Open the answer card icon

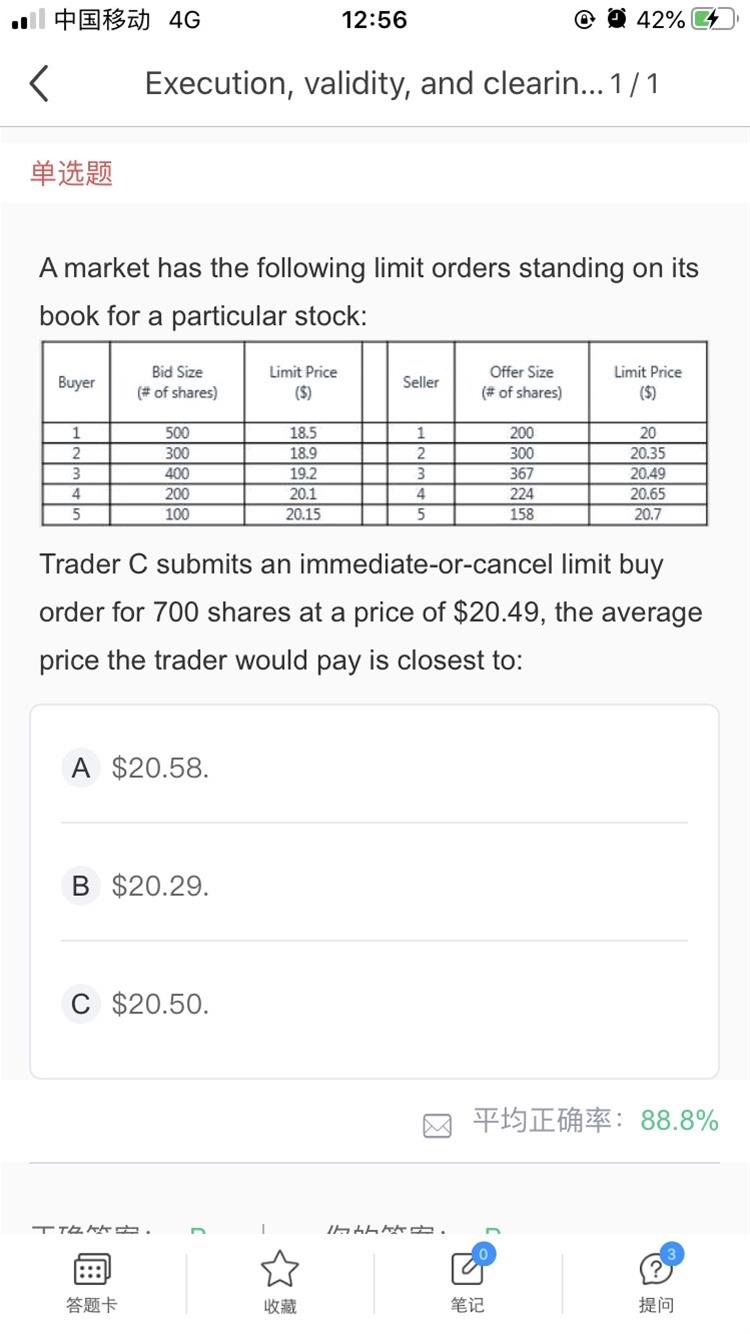(x=91, y=1271)
